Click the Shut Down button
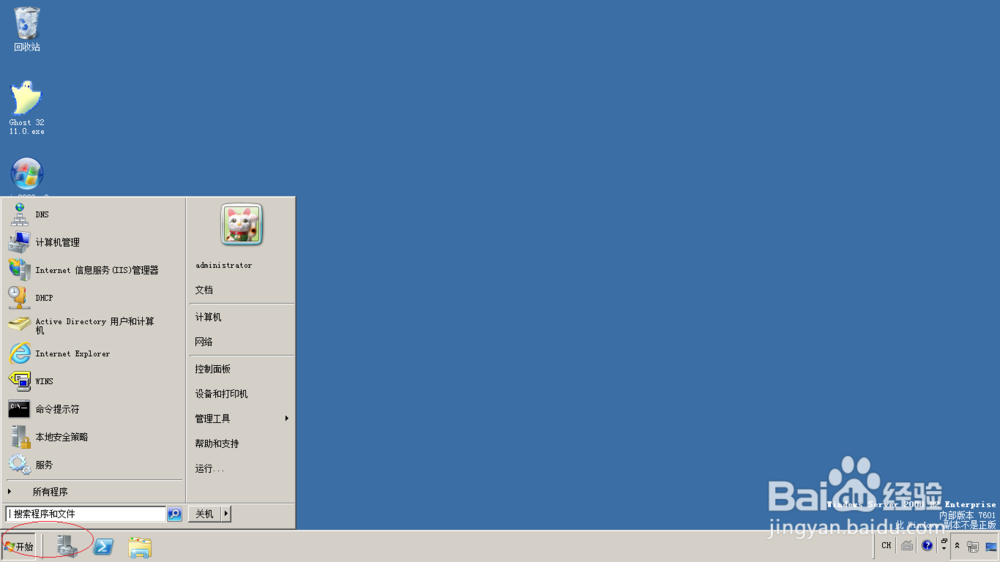The width and height of the screenshot is (1000, 562). pyautogui.click(x=205, y=514)
